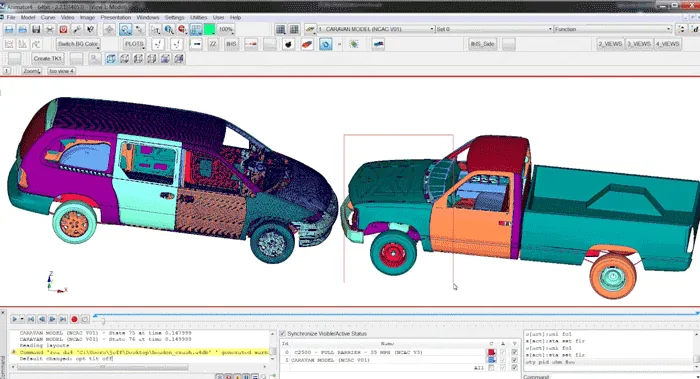Click the blue rotate/refresh icon
700x379 pixels.
(325, 44)
